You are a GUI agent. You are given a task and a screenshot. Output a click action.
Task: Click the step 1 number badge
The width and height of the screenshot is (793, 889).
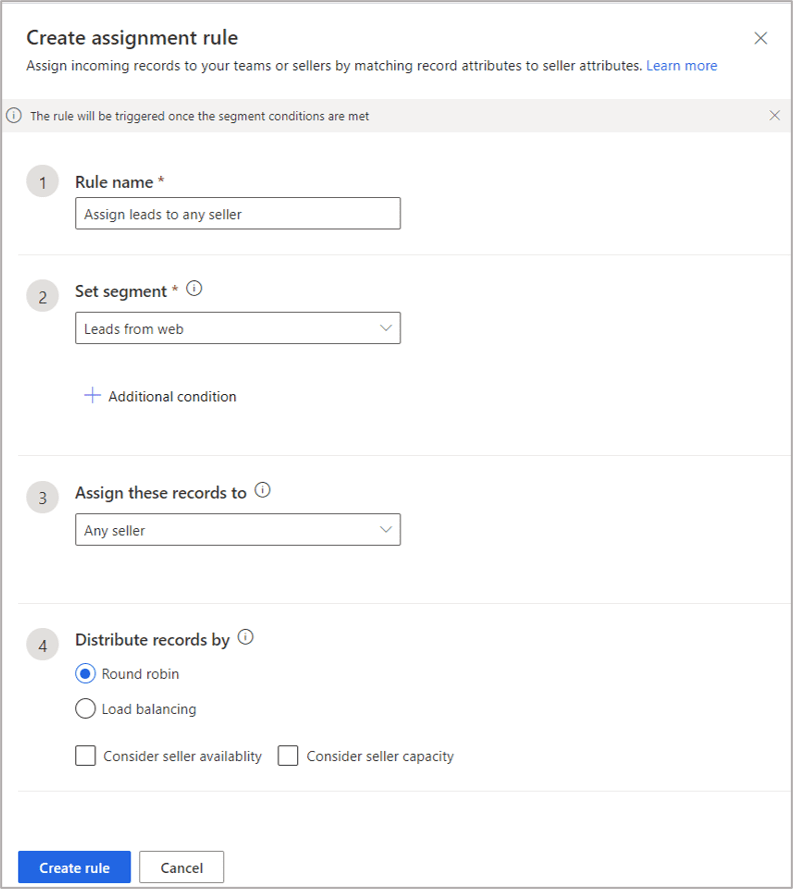pyautogui.click(x=43, y=182)
